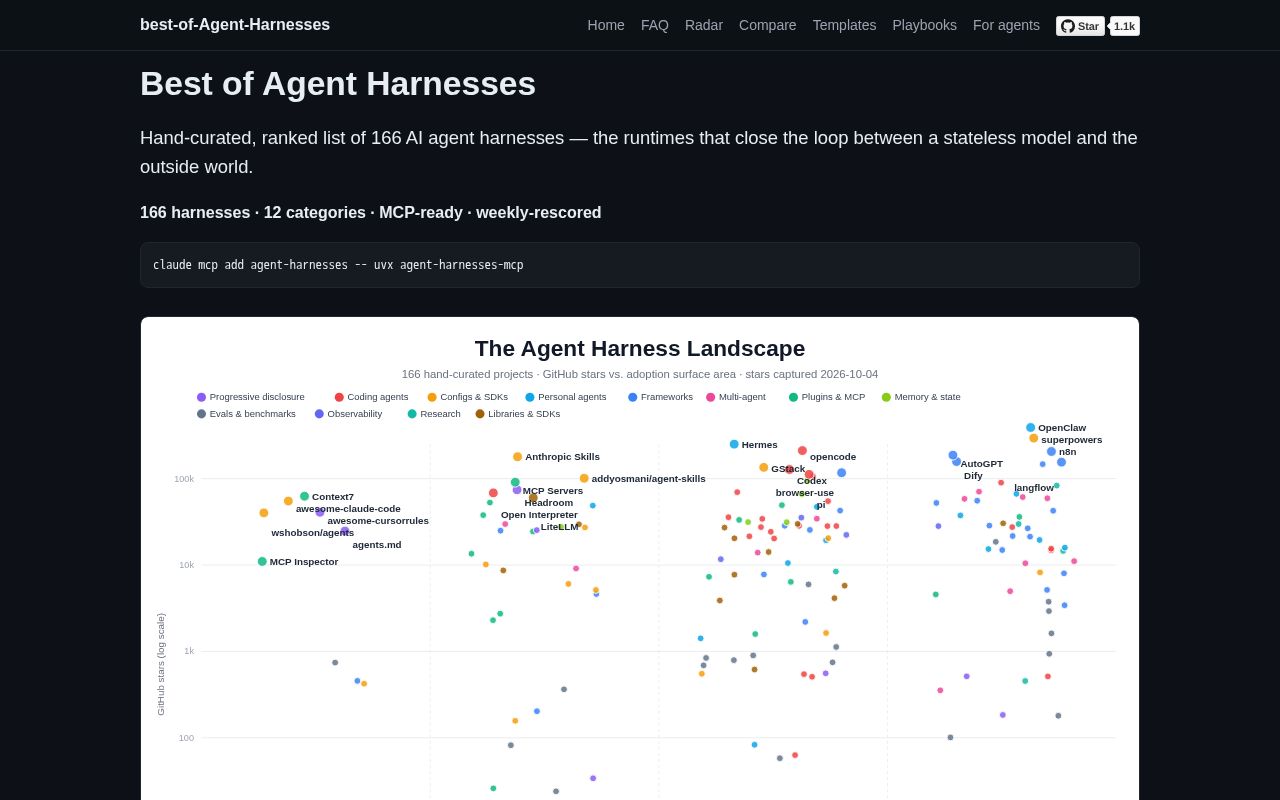Image resolution: width=1280 pixels, height=800 pixels.
Task: Toggle Multi-agent legend entry
Action: (736, 397)
